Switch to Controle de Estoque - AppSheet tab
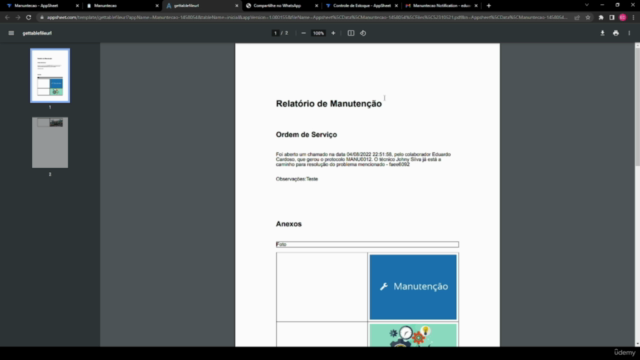Viewport: 640px width, 360px height. (x=361, y=6)
